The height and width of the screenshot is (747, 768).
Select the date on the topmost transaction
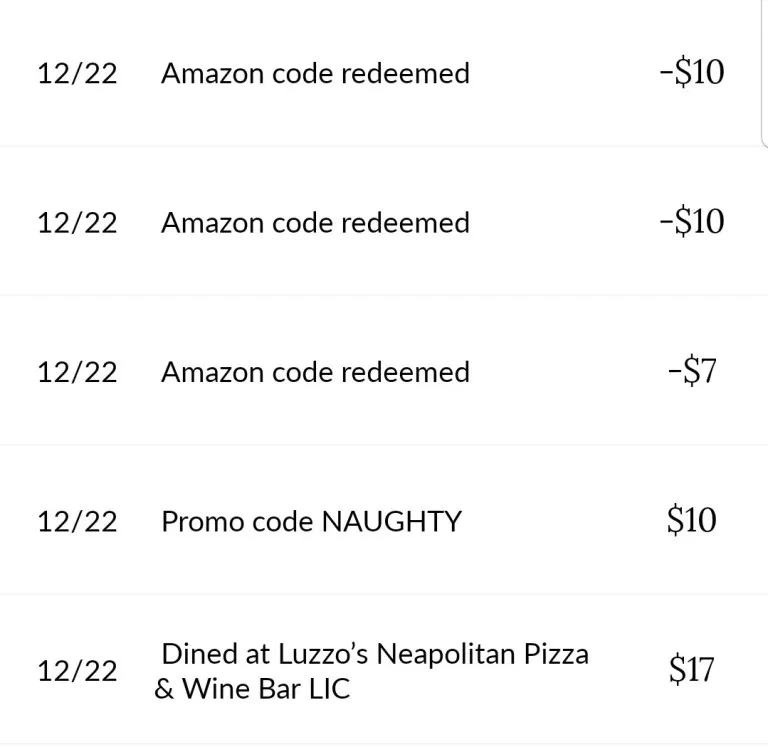tap(77, 73)
